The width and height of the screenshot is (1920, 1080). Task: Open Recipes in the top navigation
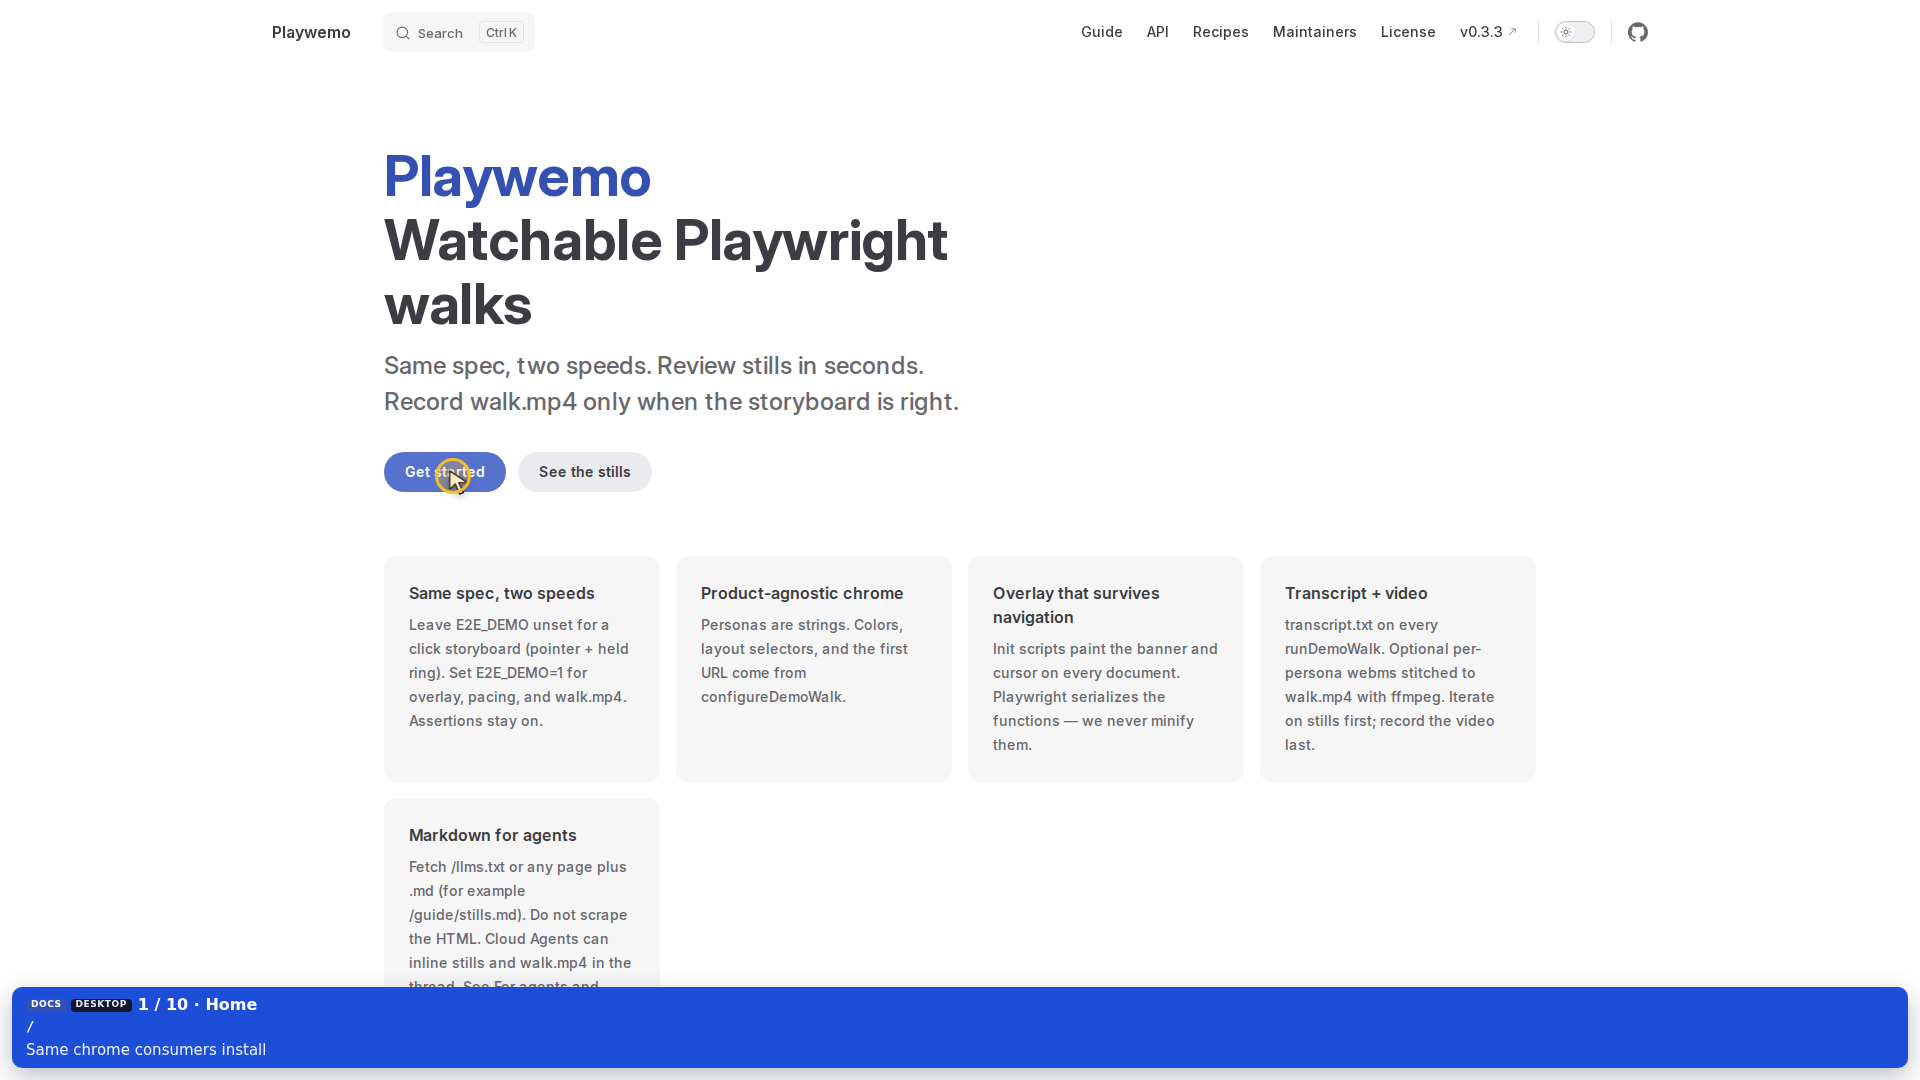[x=1221, y=32]
